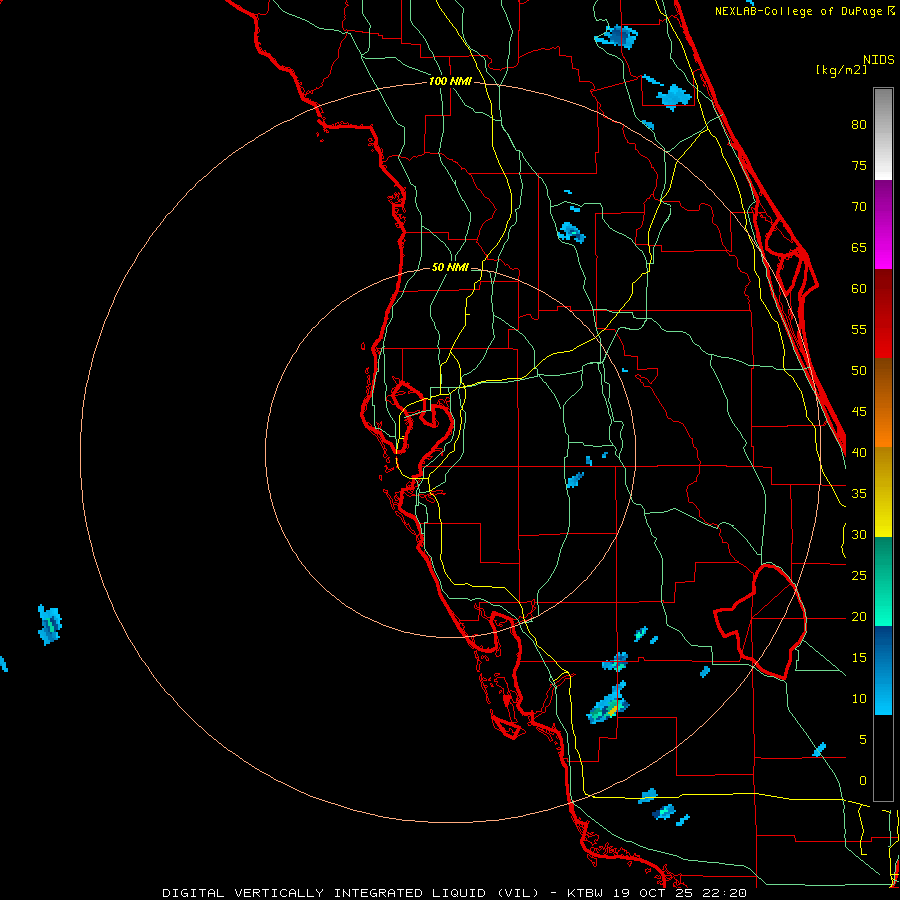
Task: Click the isolated Gulf echo with green core
Action: point(50,624)
